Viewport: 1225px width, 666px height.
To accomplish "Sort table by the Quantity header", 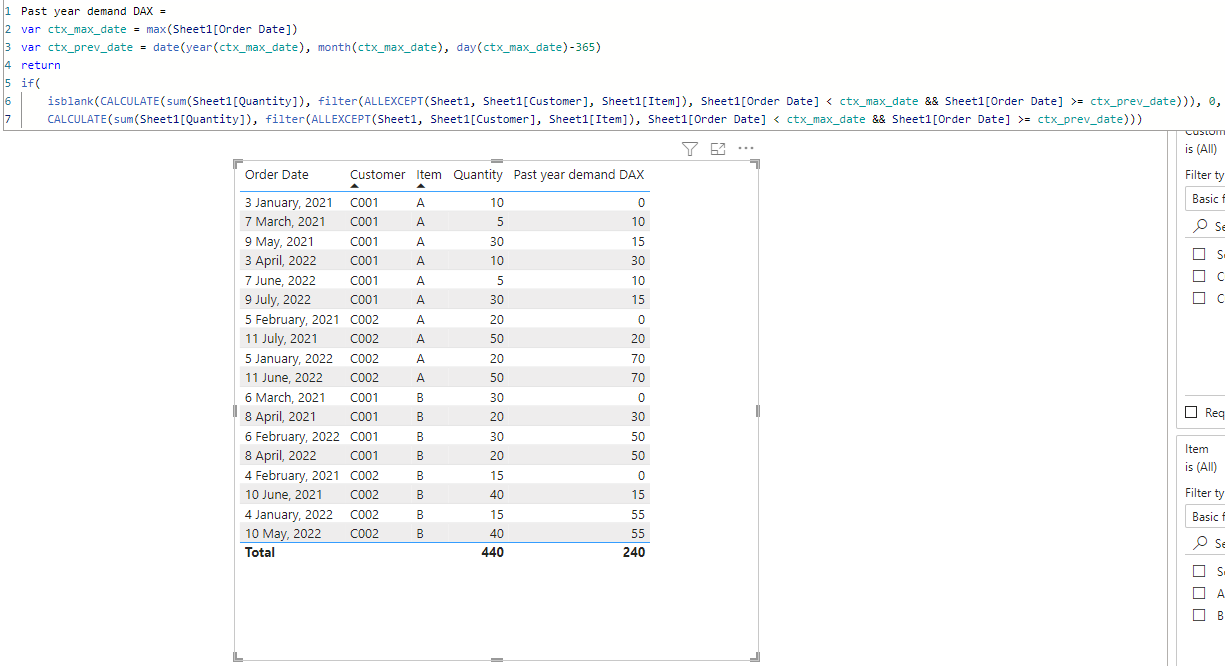I will 478,174.
